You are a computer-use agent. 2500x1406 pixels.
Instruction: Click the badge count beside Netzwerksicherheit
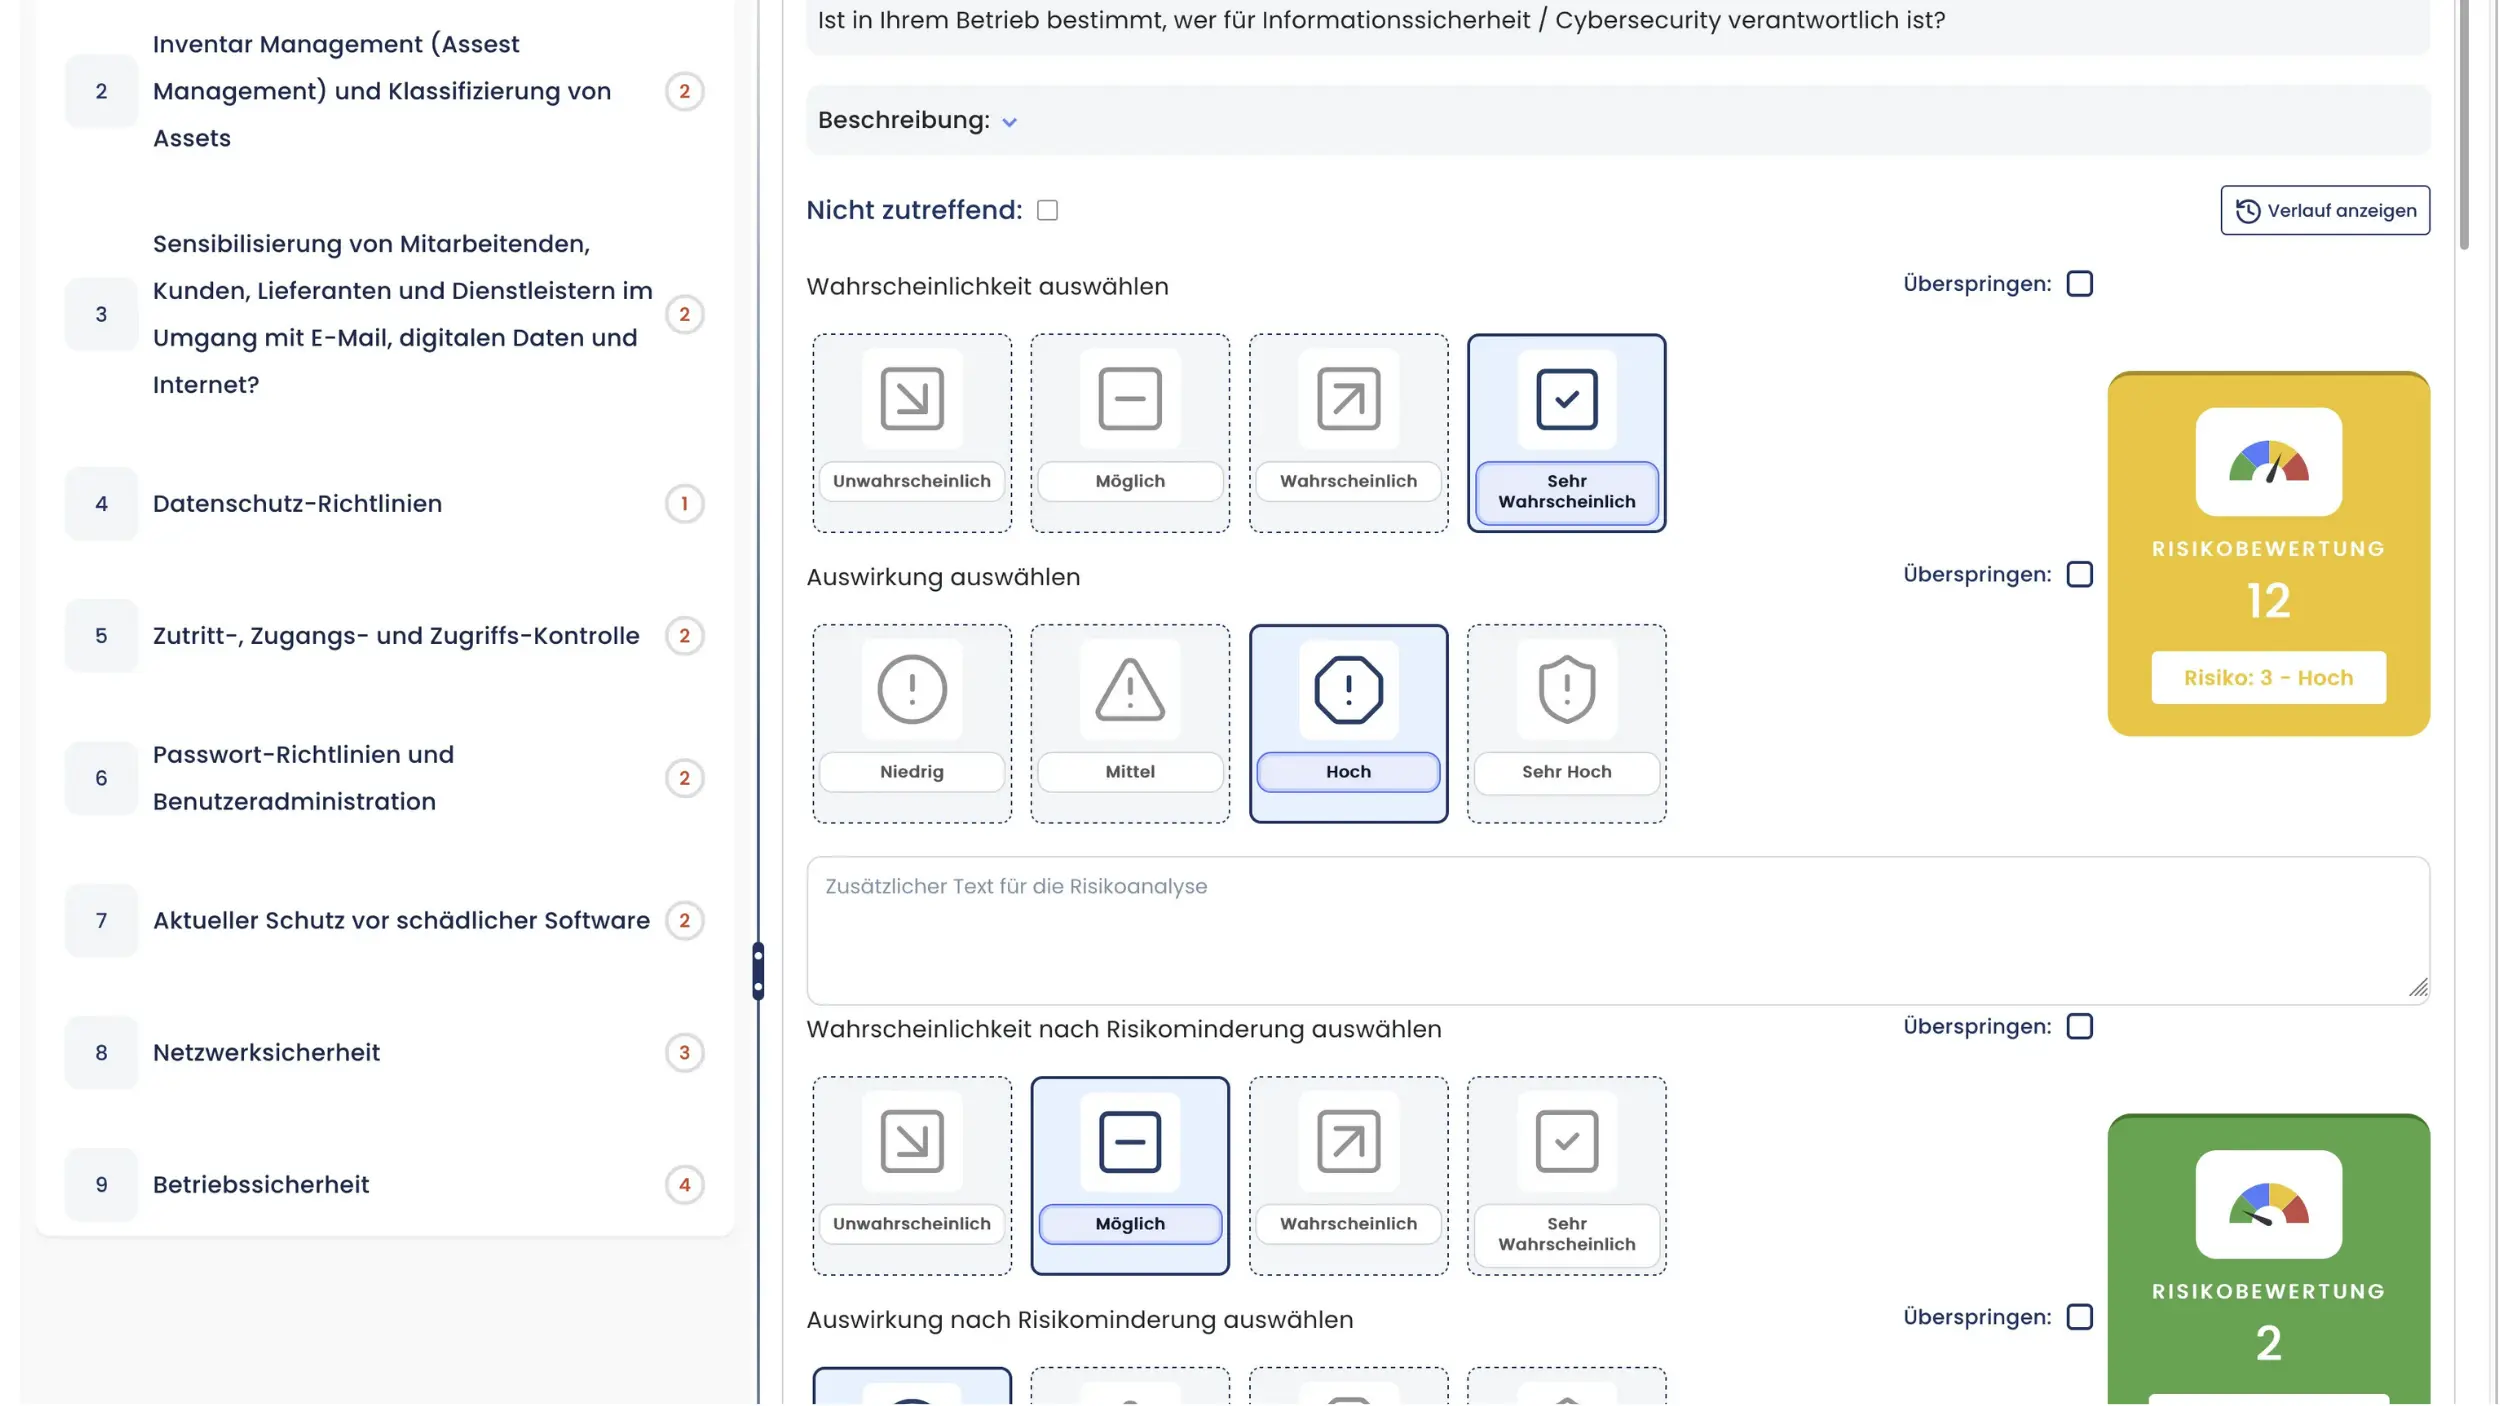point(684,1053)
